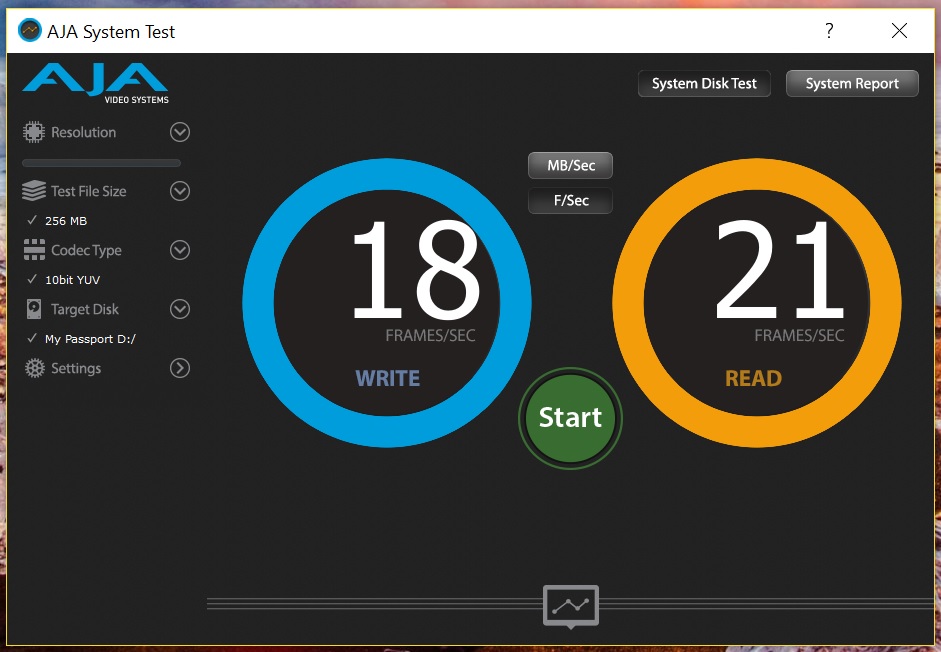Click the Codec Type film strip icon

point(34,250)
